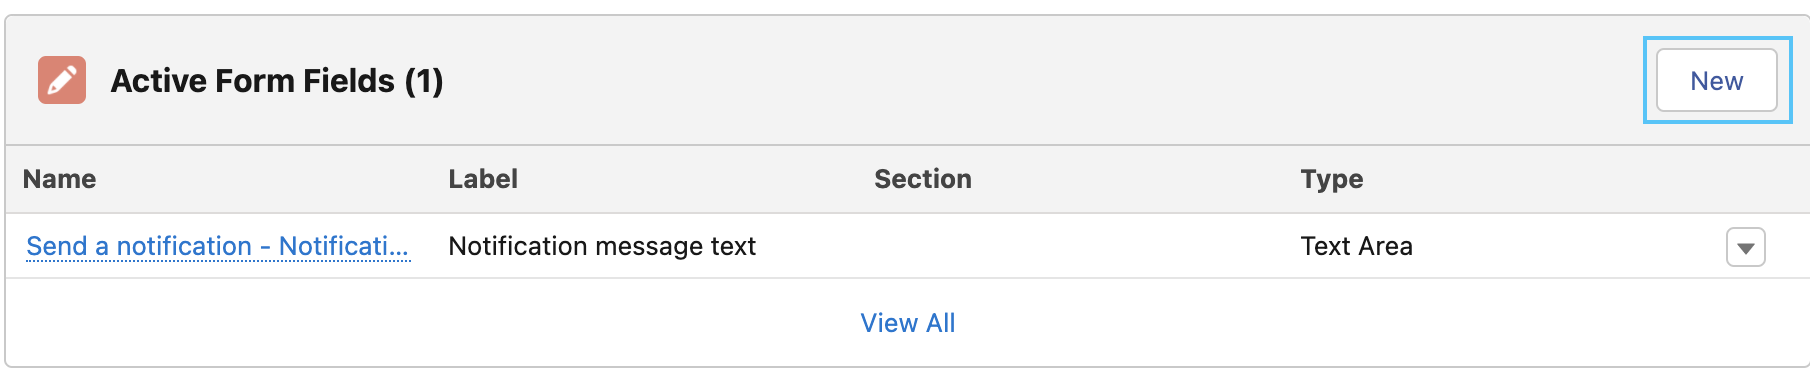Select the Section column header
This screenshot has height=382, width=1810.
[923, 179]
